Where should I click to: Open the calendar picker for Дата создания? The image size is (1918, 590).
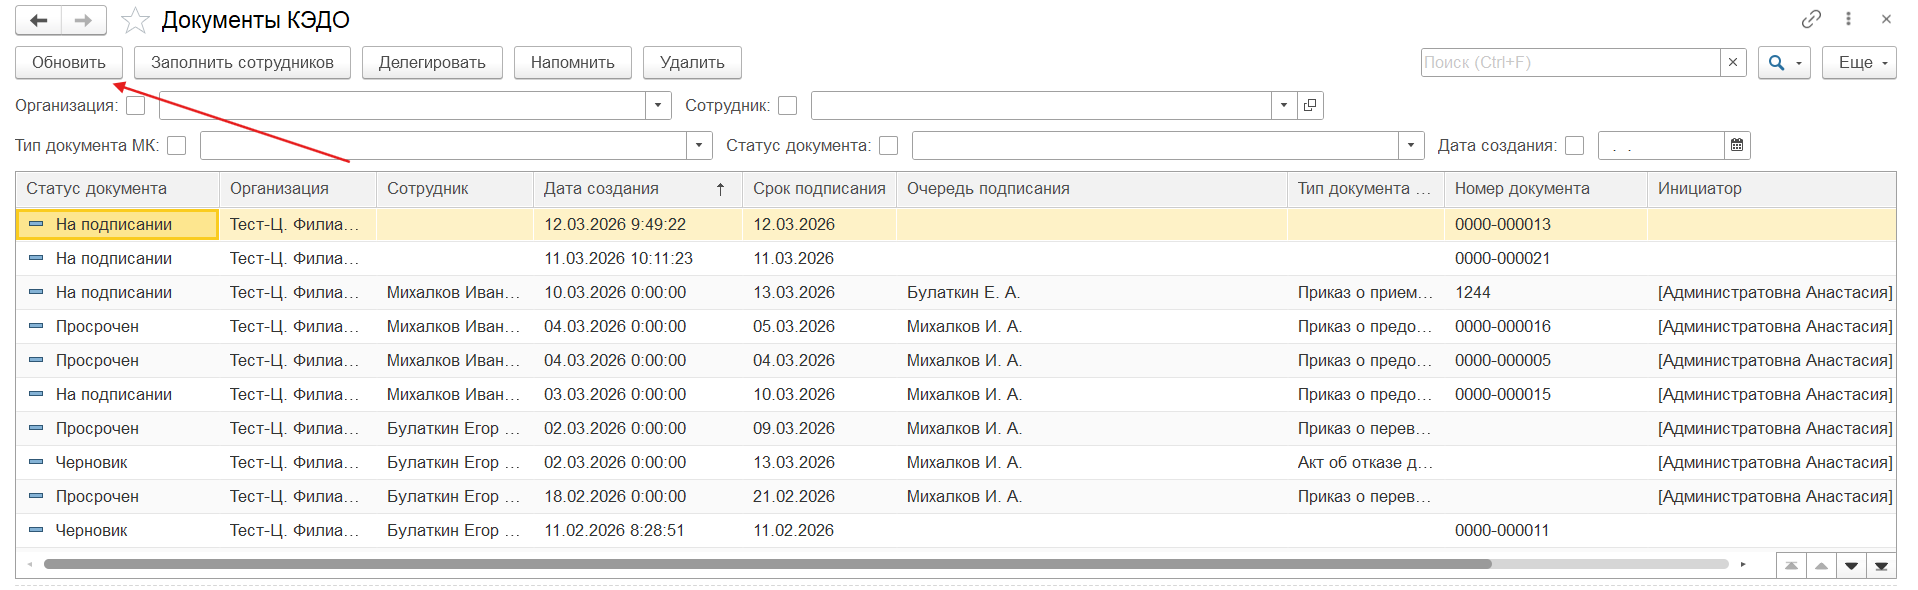1737,145
